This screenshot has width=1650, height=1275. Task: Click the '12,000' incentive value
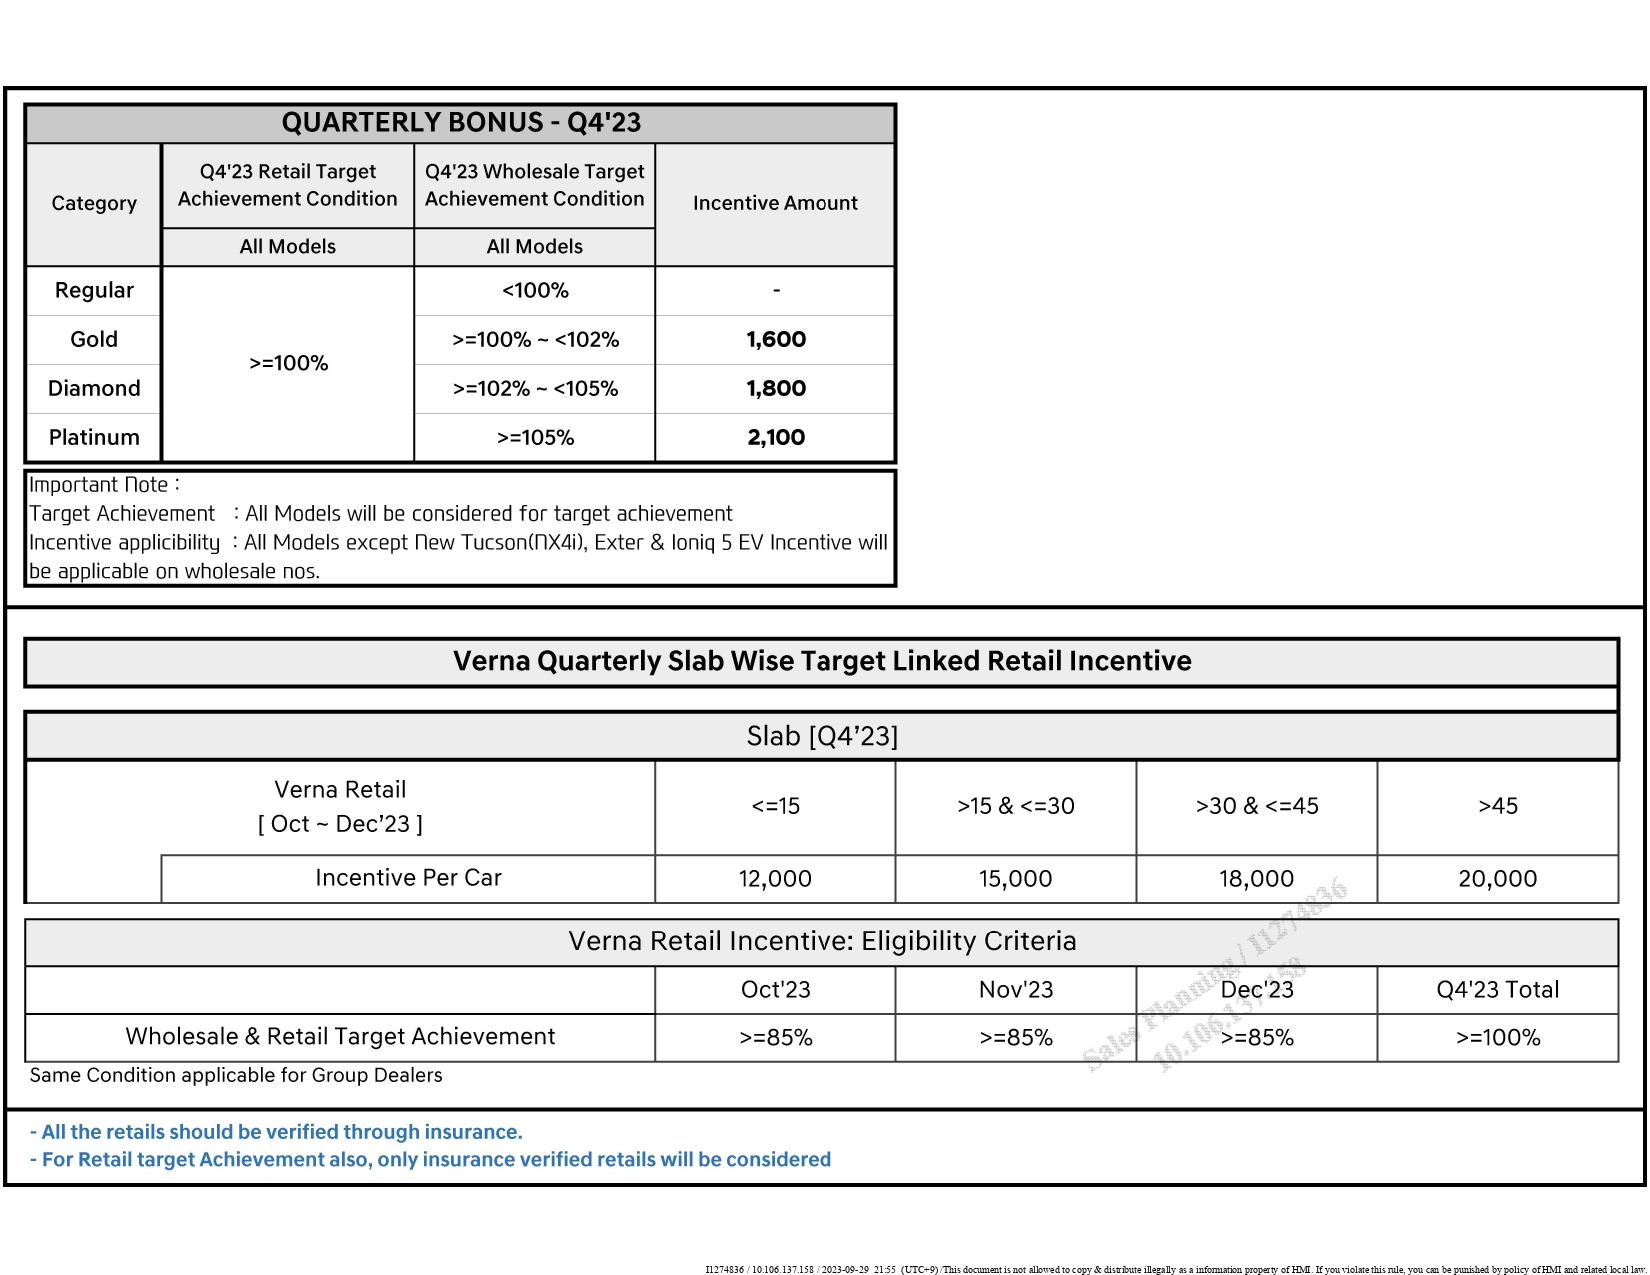point(775,879)
